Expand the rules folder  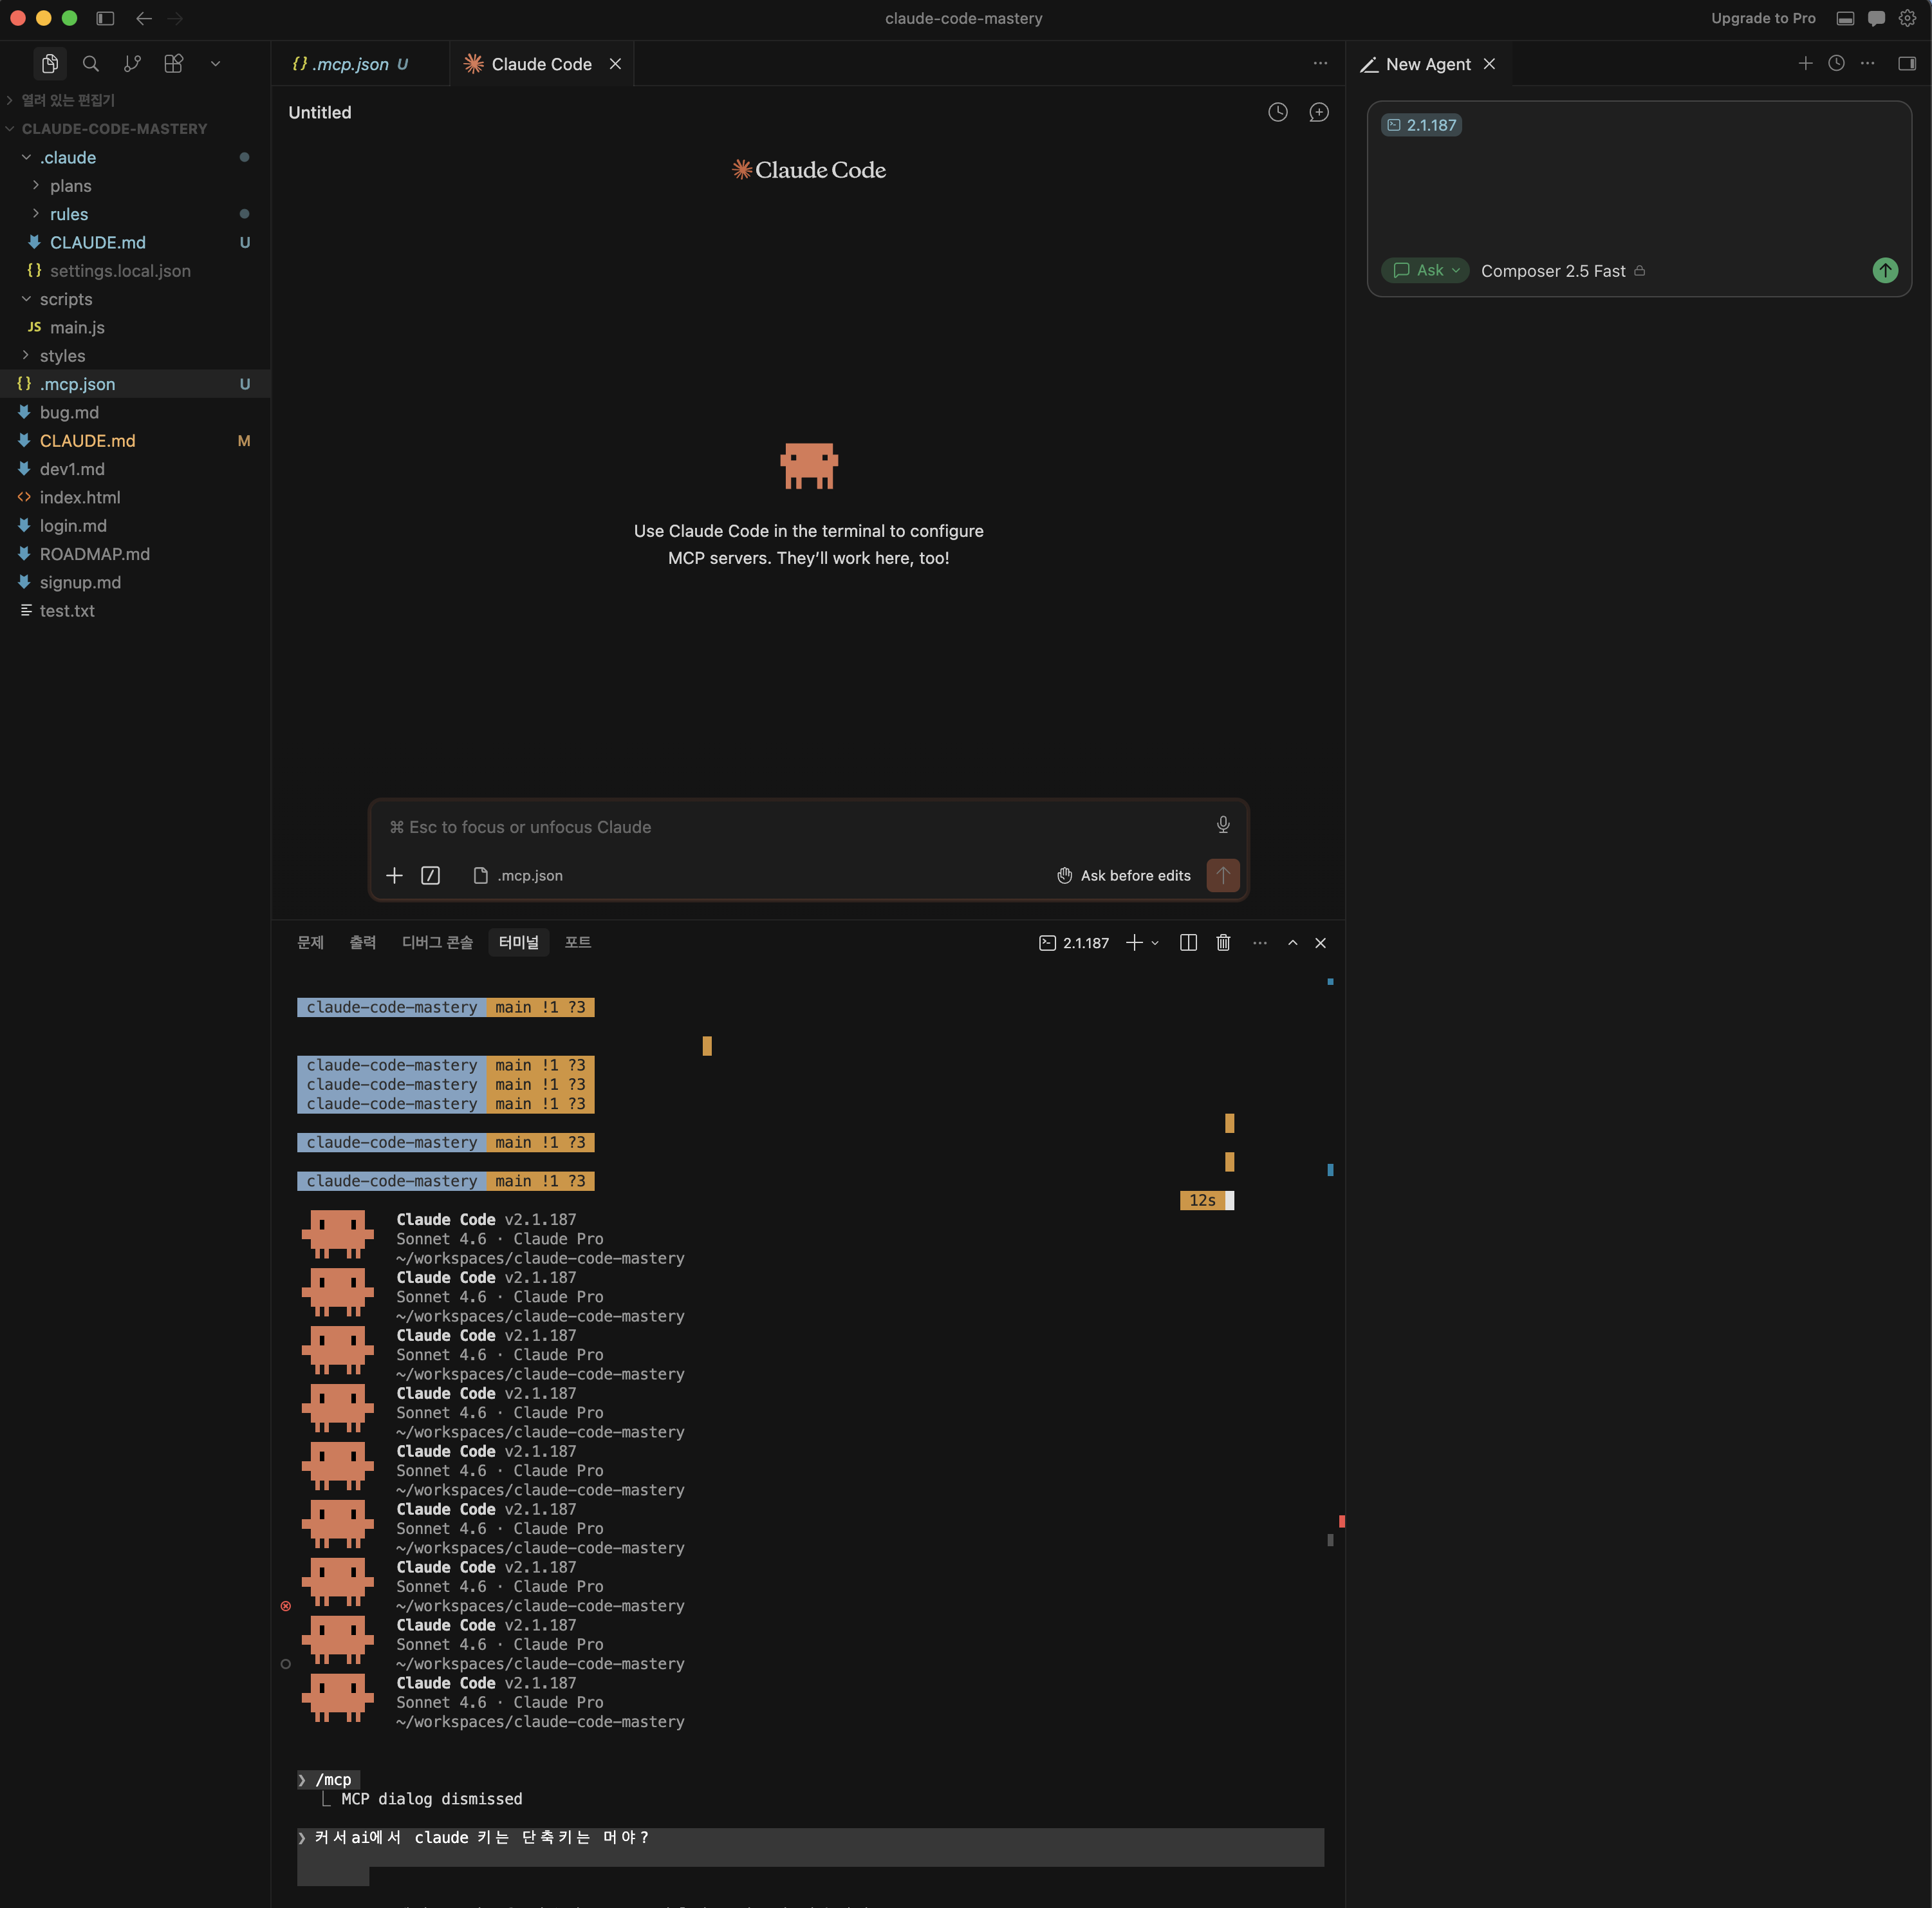(135, 214)
